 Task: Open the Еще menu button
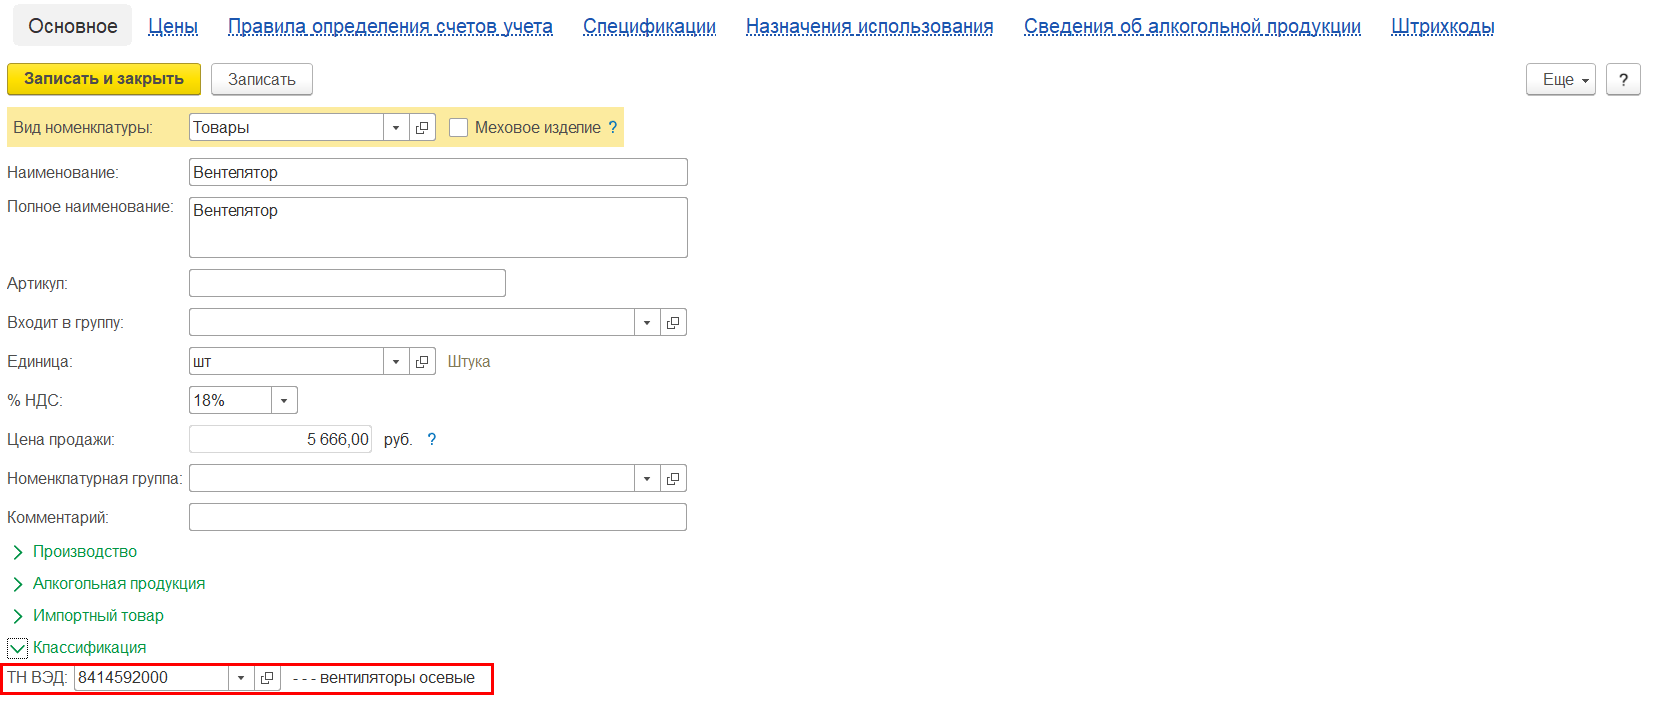(1560, 79)
